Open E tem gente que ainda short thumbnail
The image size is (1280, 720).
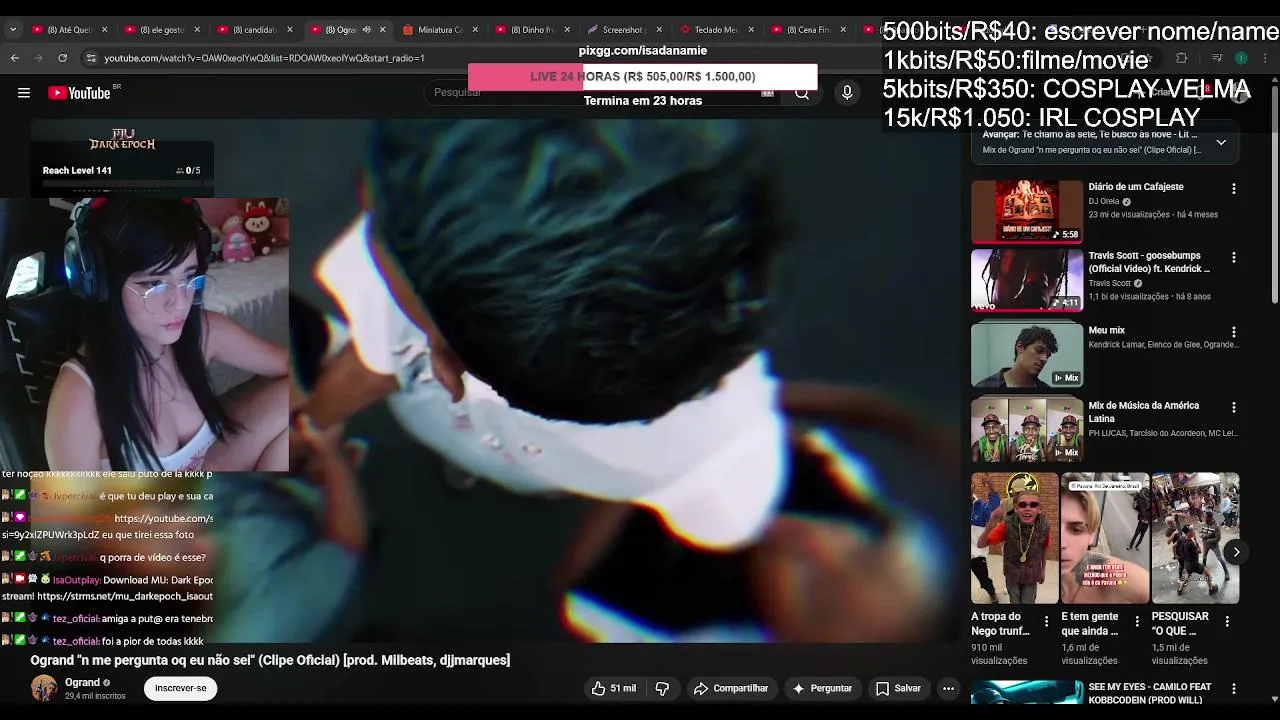[x=1105, y=538]
